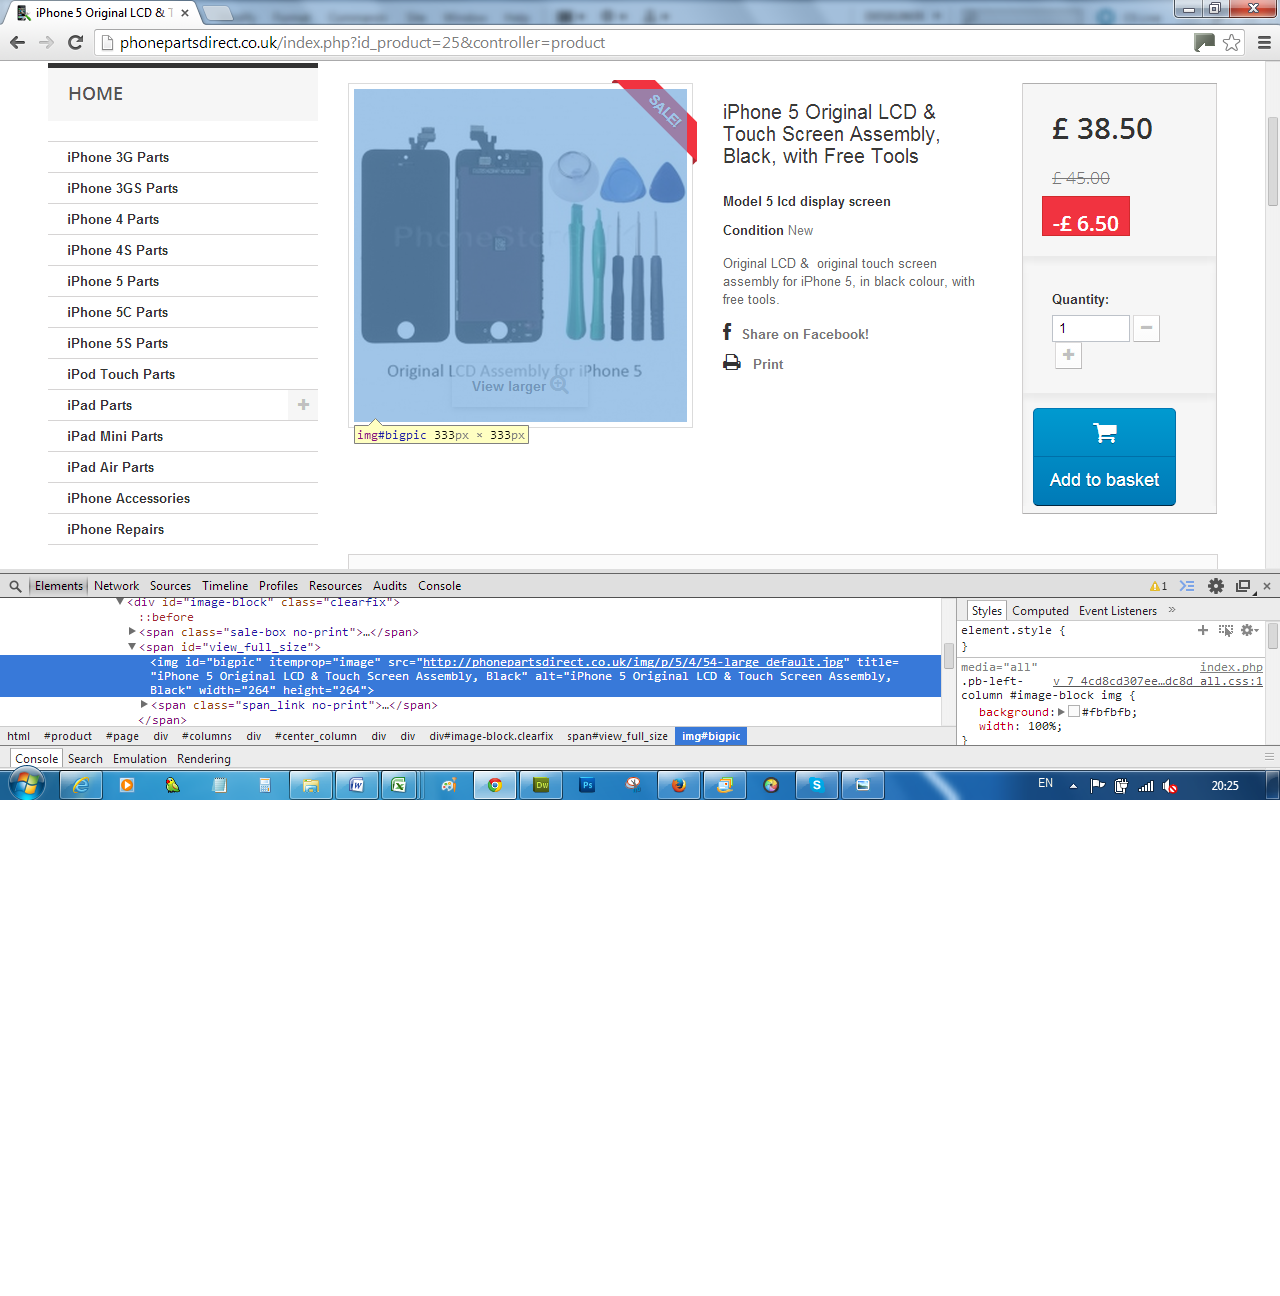Go back to the previous page
Image resolution: width=1280 pixels, height=1296 pixels.
click(17, 42)
